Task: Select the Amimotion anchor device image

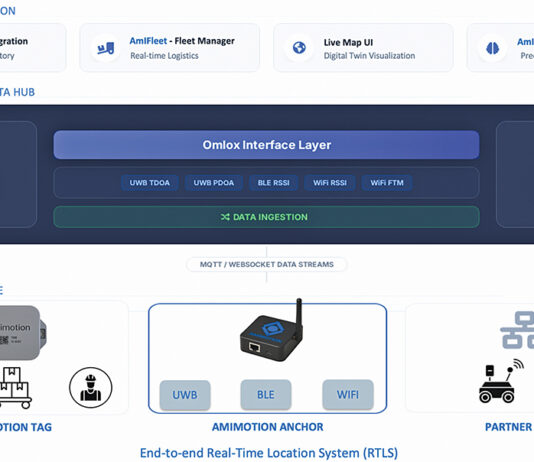Action: click(271, 330)
